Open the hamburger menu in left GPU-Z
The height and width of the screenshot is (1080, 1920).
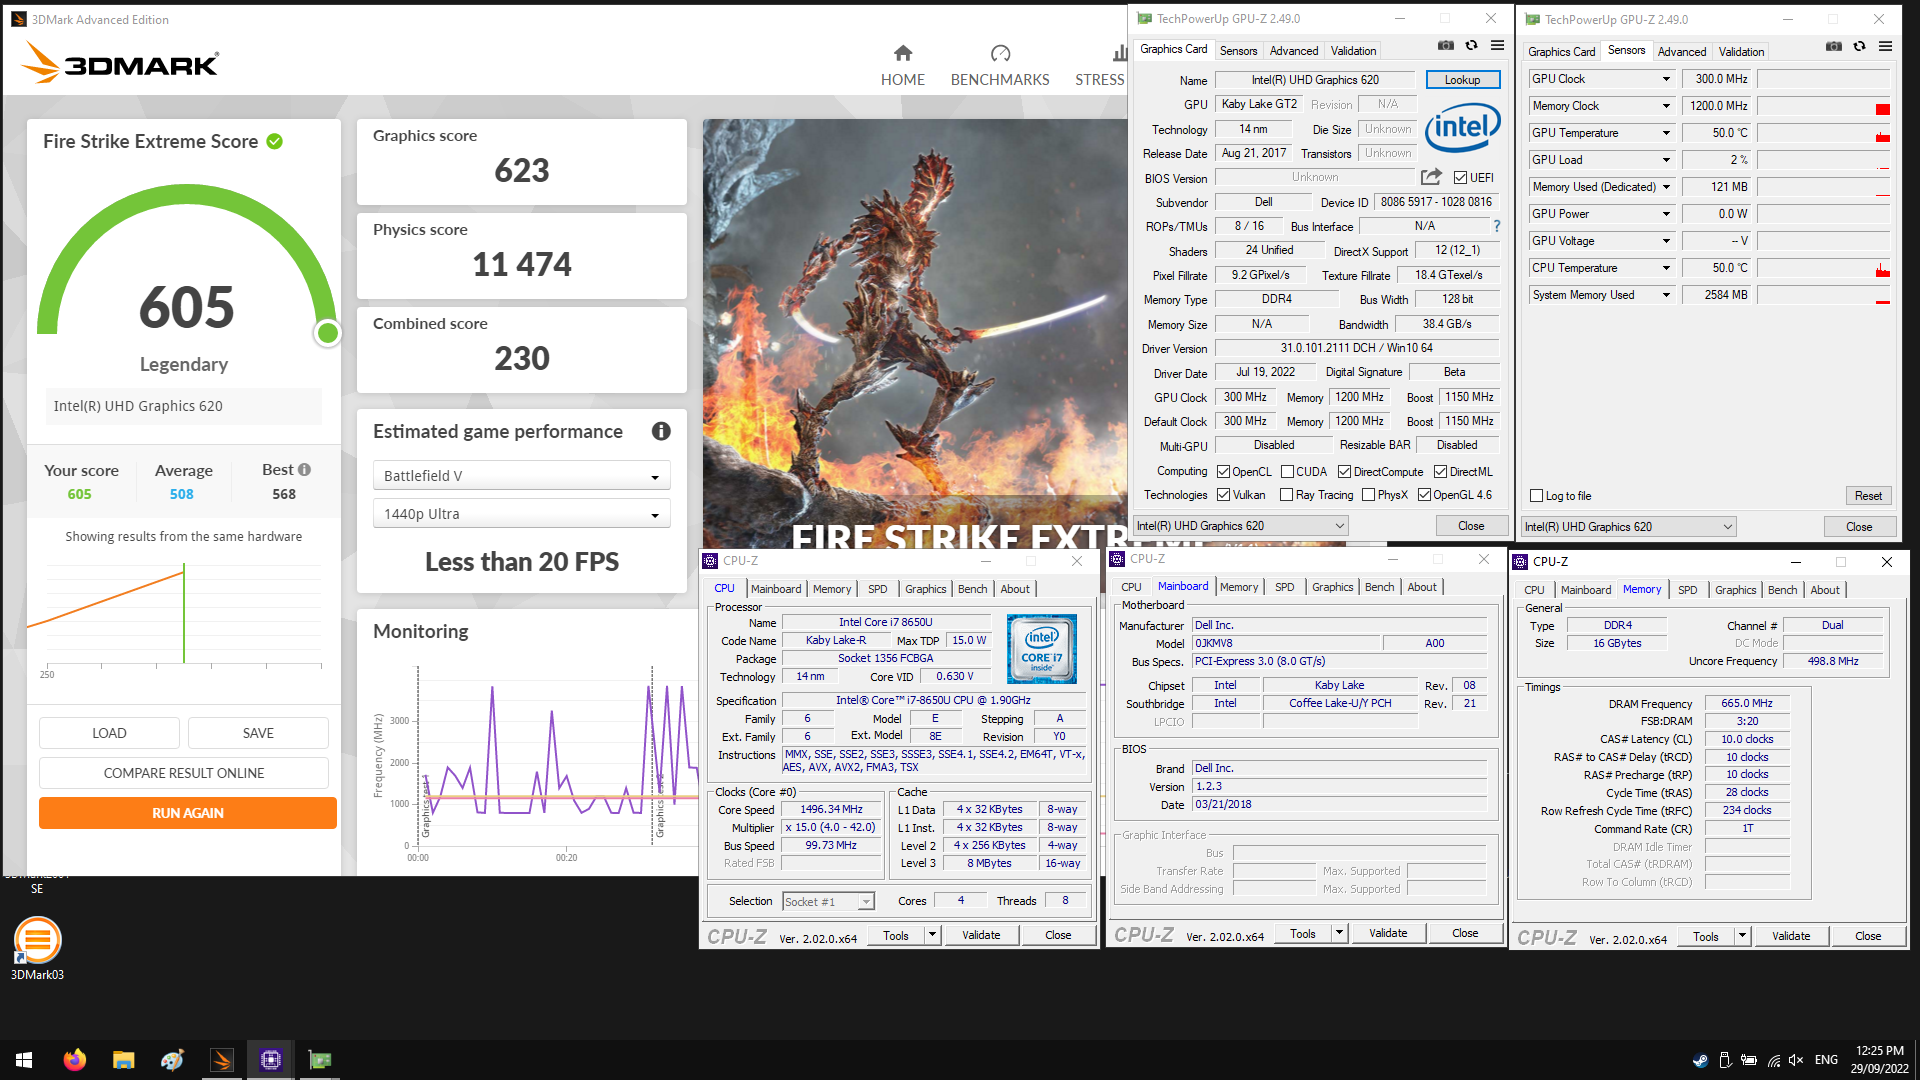[1497, 45]
